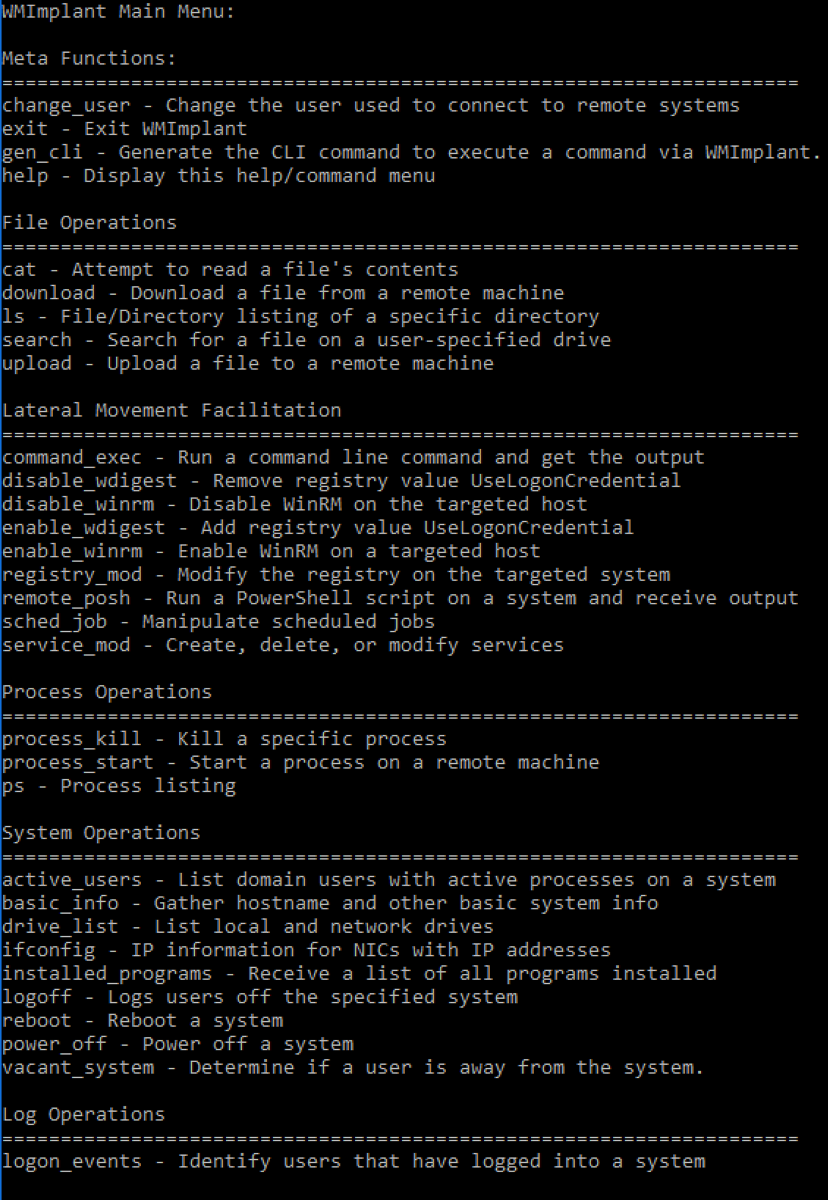This screenshot has height=1200, width=828.
Task: Select the process_kill command entry
Action: point(224,739)
